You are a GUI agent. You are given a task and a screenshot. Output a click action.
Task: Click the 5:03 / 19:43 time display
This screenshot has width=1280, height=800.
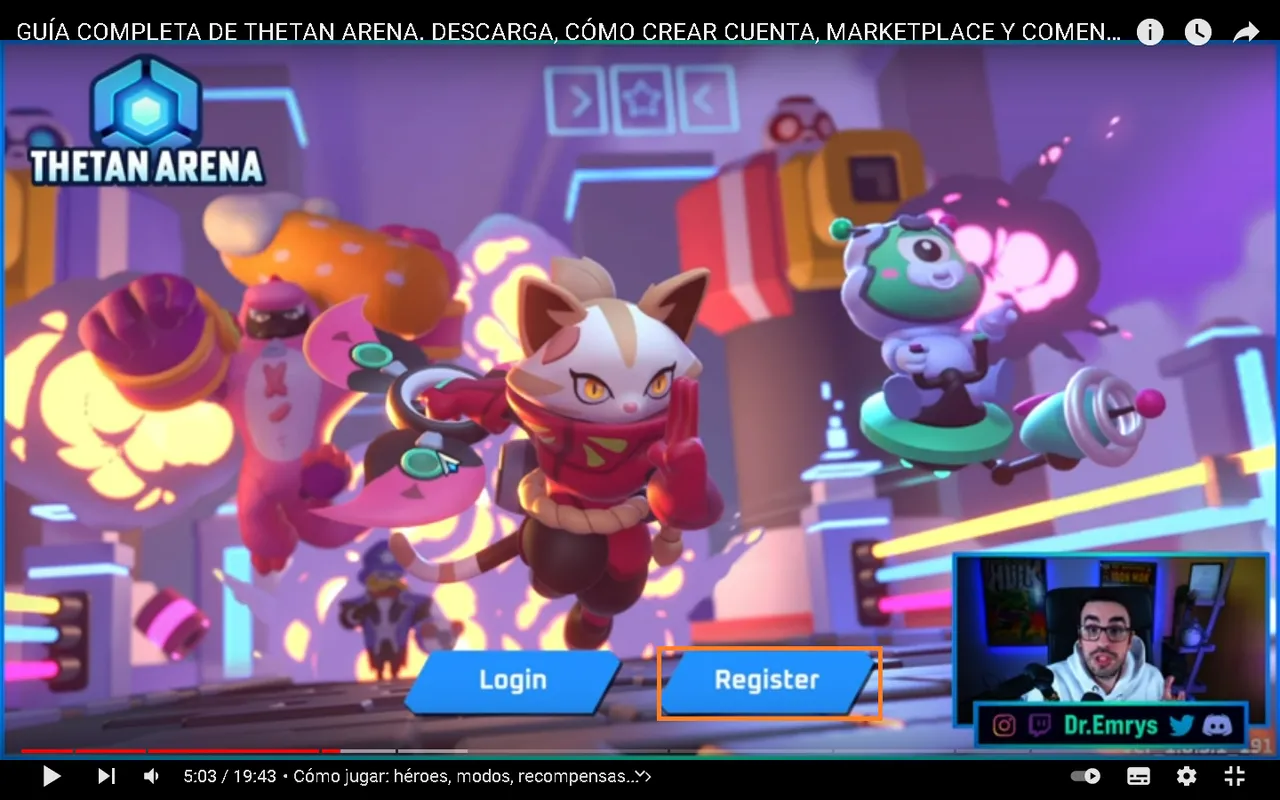click(230, 776)
